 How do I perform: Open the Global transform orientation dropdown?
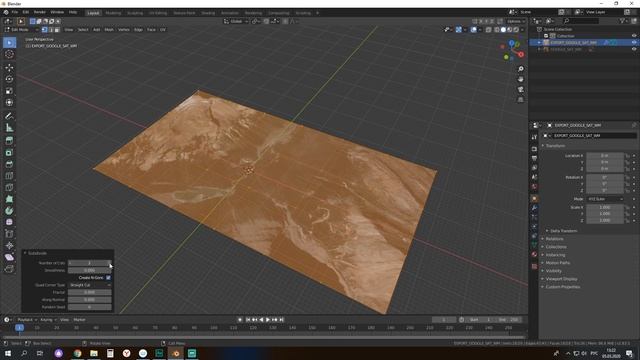click(x=236, y=21)
